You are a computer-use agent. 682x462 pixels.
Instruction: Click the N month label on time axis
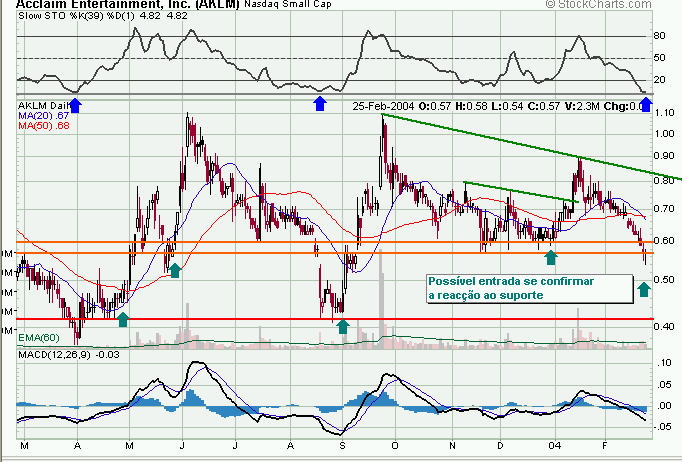click(452, 446)
